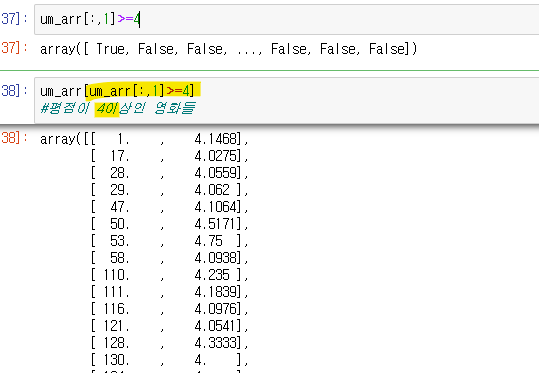Select the input prompt label 37
539x373 pixels.
[14, 19]
